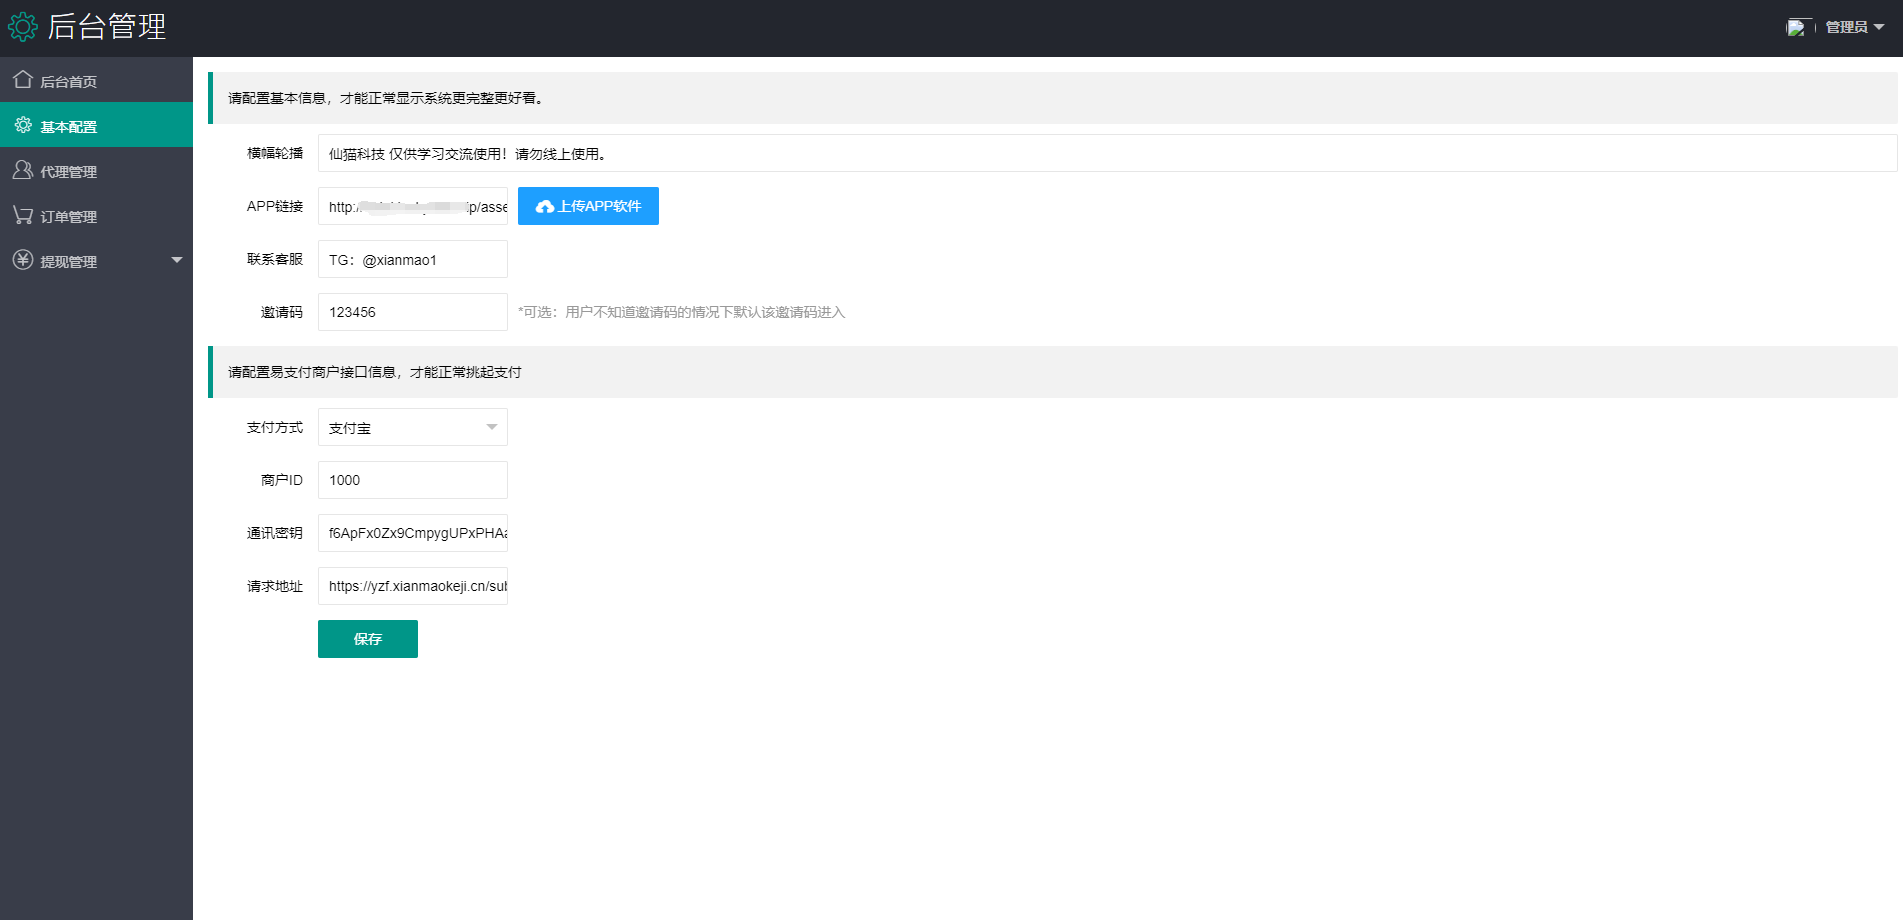The height and width of the screenshot is (920, 1903).
Task: Focus the 邀请码 field containing 123456
Action: 413,312
